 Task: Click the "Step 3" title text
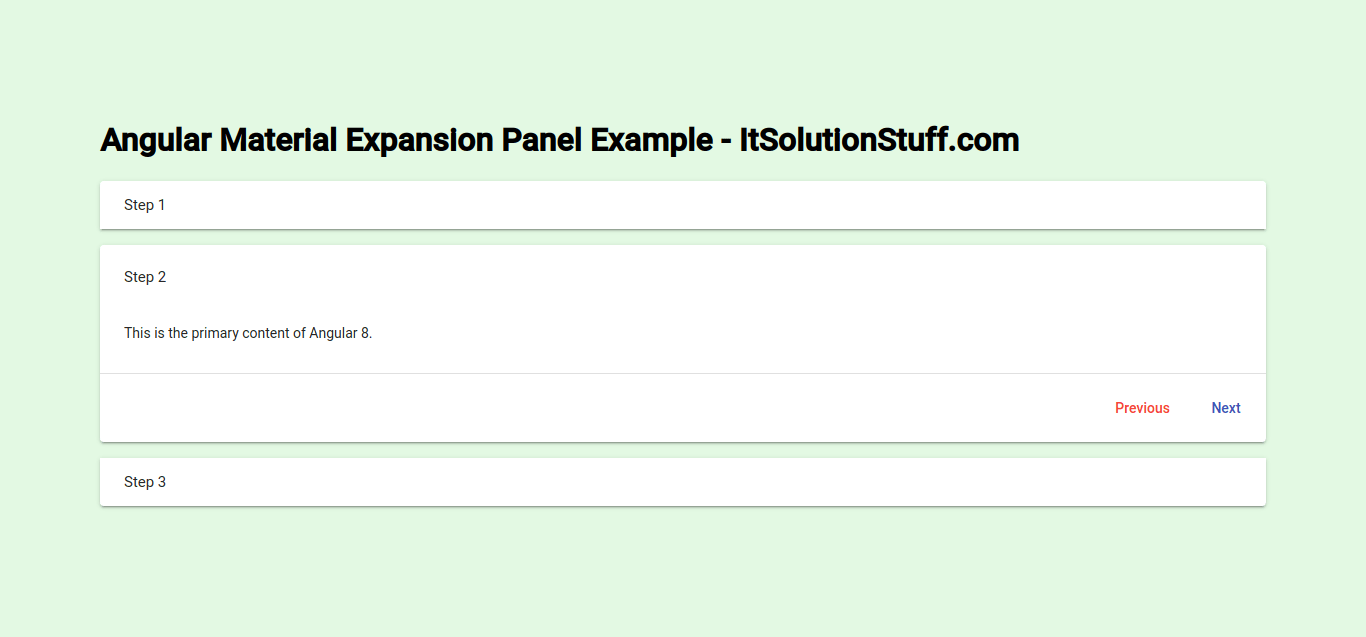(x=145, y=482)
